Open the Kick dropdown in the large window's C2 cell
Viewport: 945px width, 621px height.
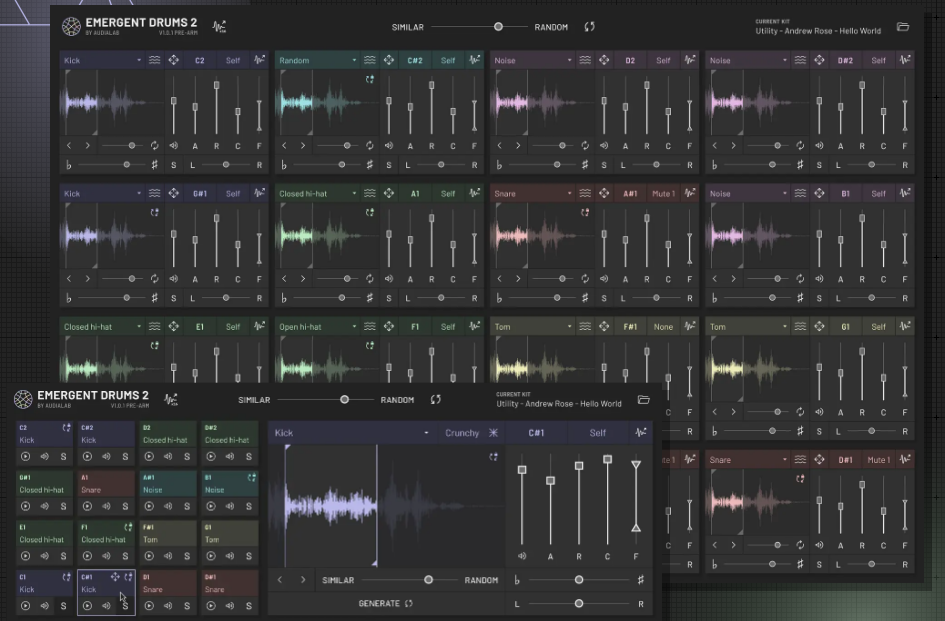102,60
